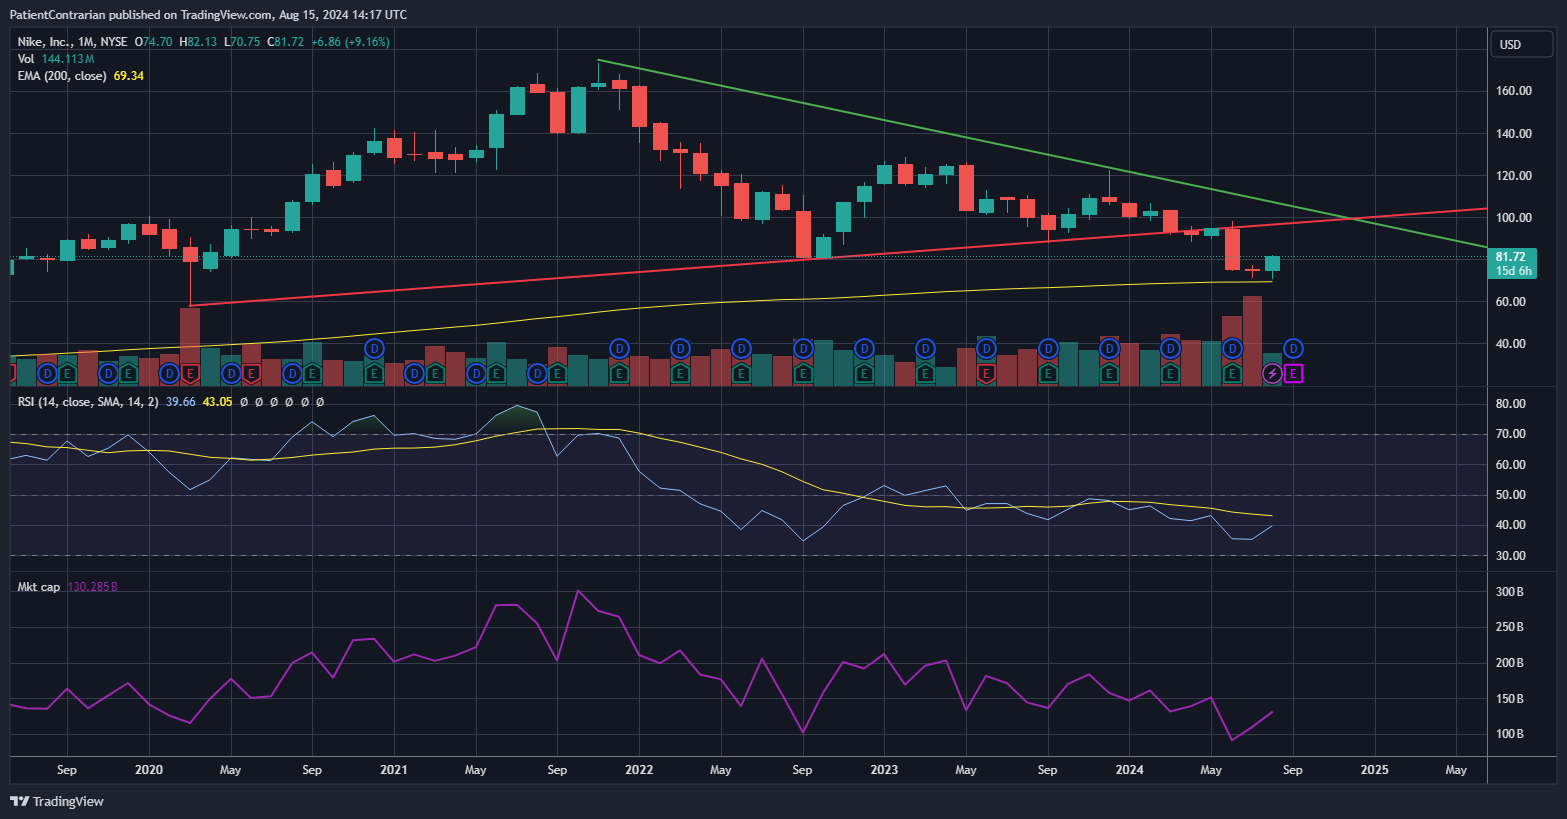Screen dimensions: 1567x819
Task: Click the red earnings E marker at March 2020
Action: click(190, 374)
